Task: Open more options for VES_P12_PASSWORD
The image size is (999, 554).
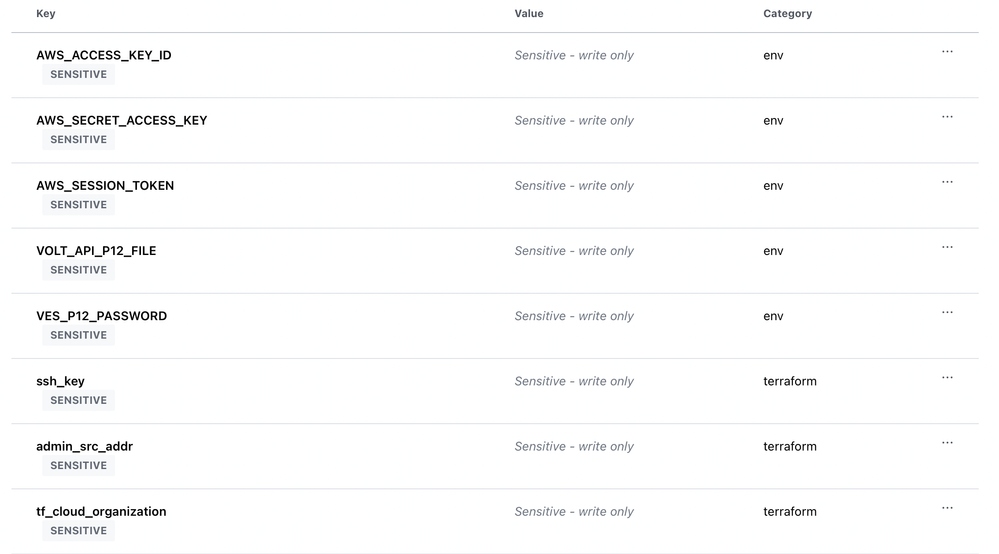Action: [947, 312]
